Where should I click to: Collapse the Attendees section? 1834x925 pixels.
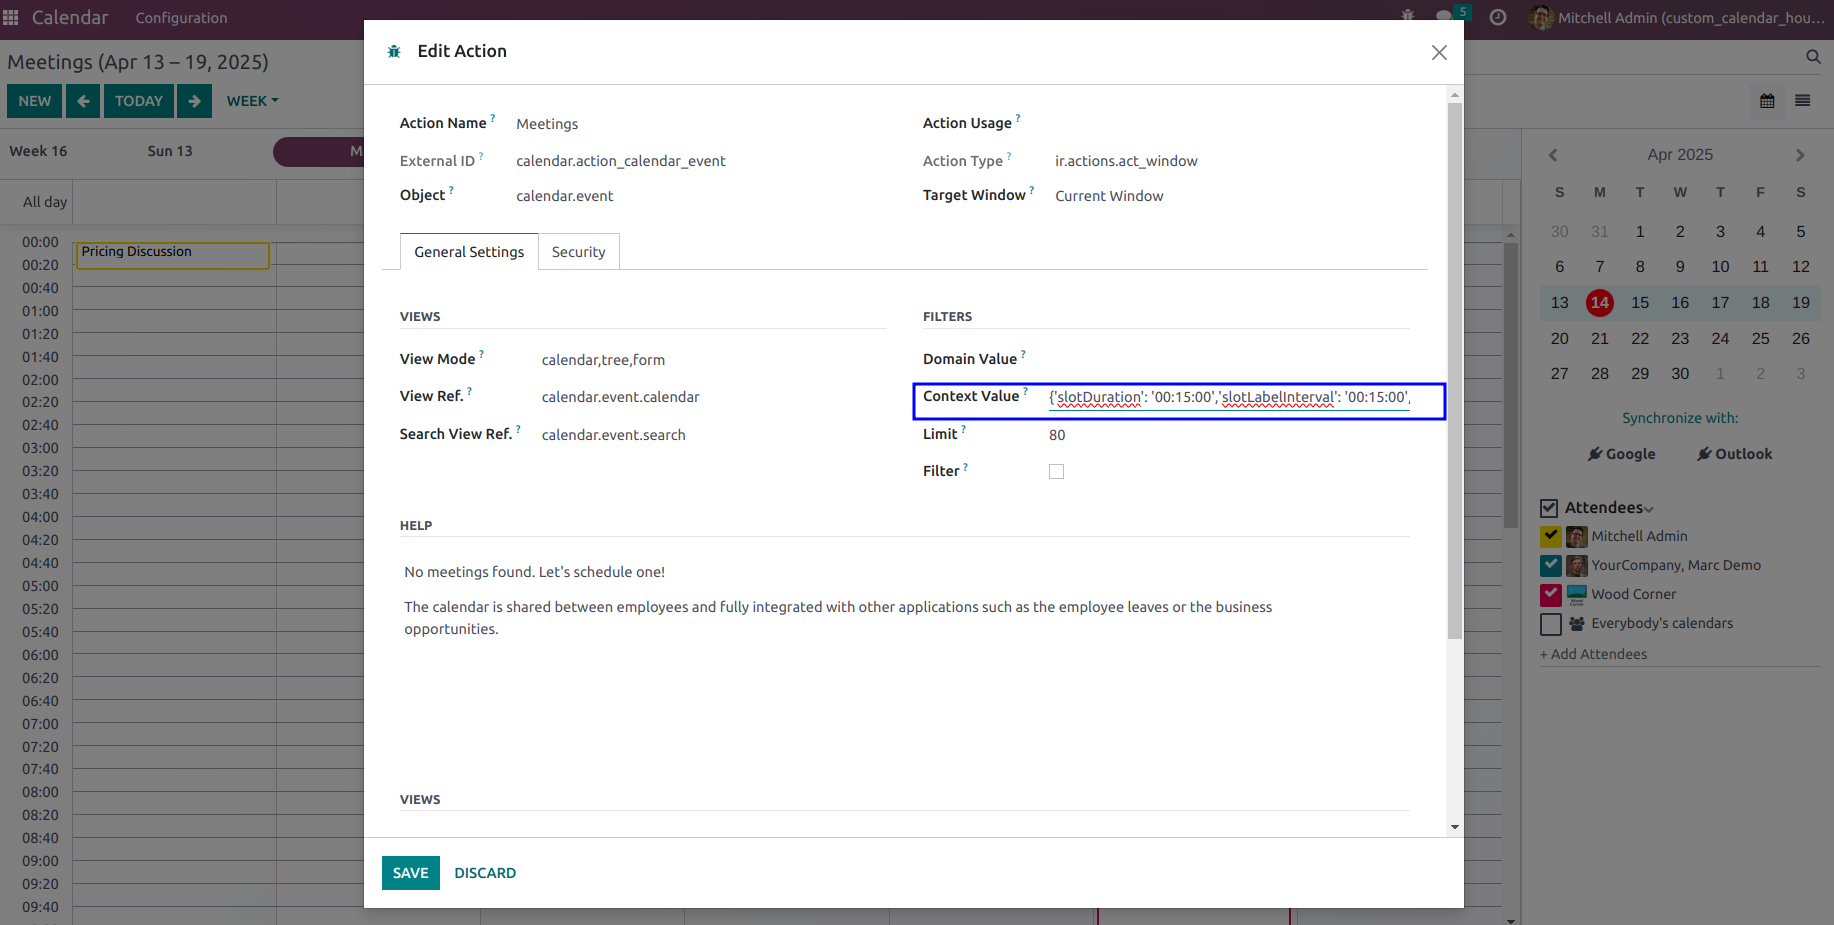1609,508
